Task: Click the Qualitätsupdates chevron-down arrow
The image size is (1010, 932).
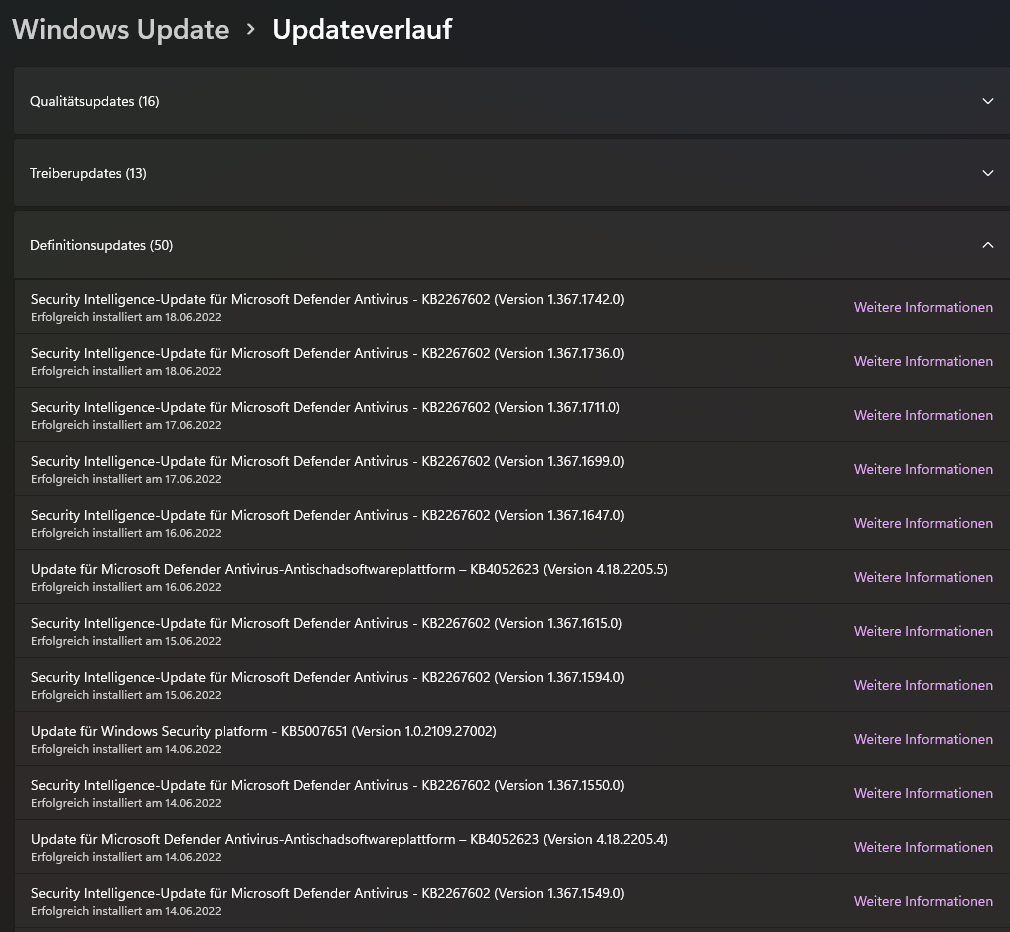Action: pyautogui.click(x=987, y=101)
